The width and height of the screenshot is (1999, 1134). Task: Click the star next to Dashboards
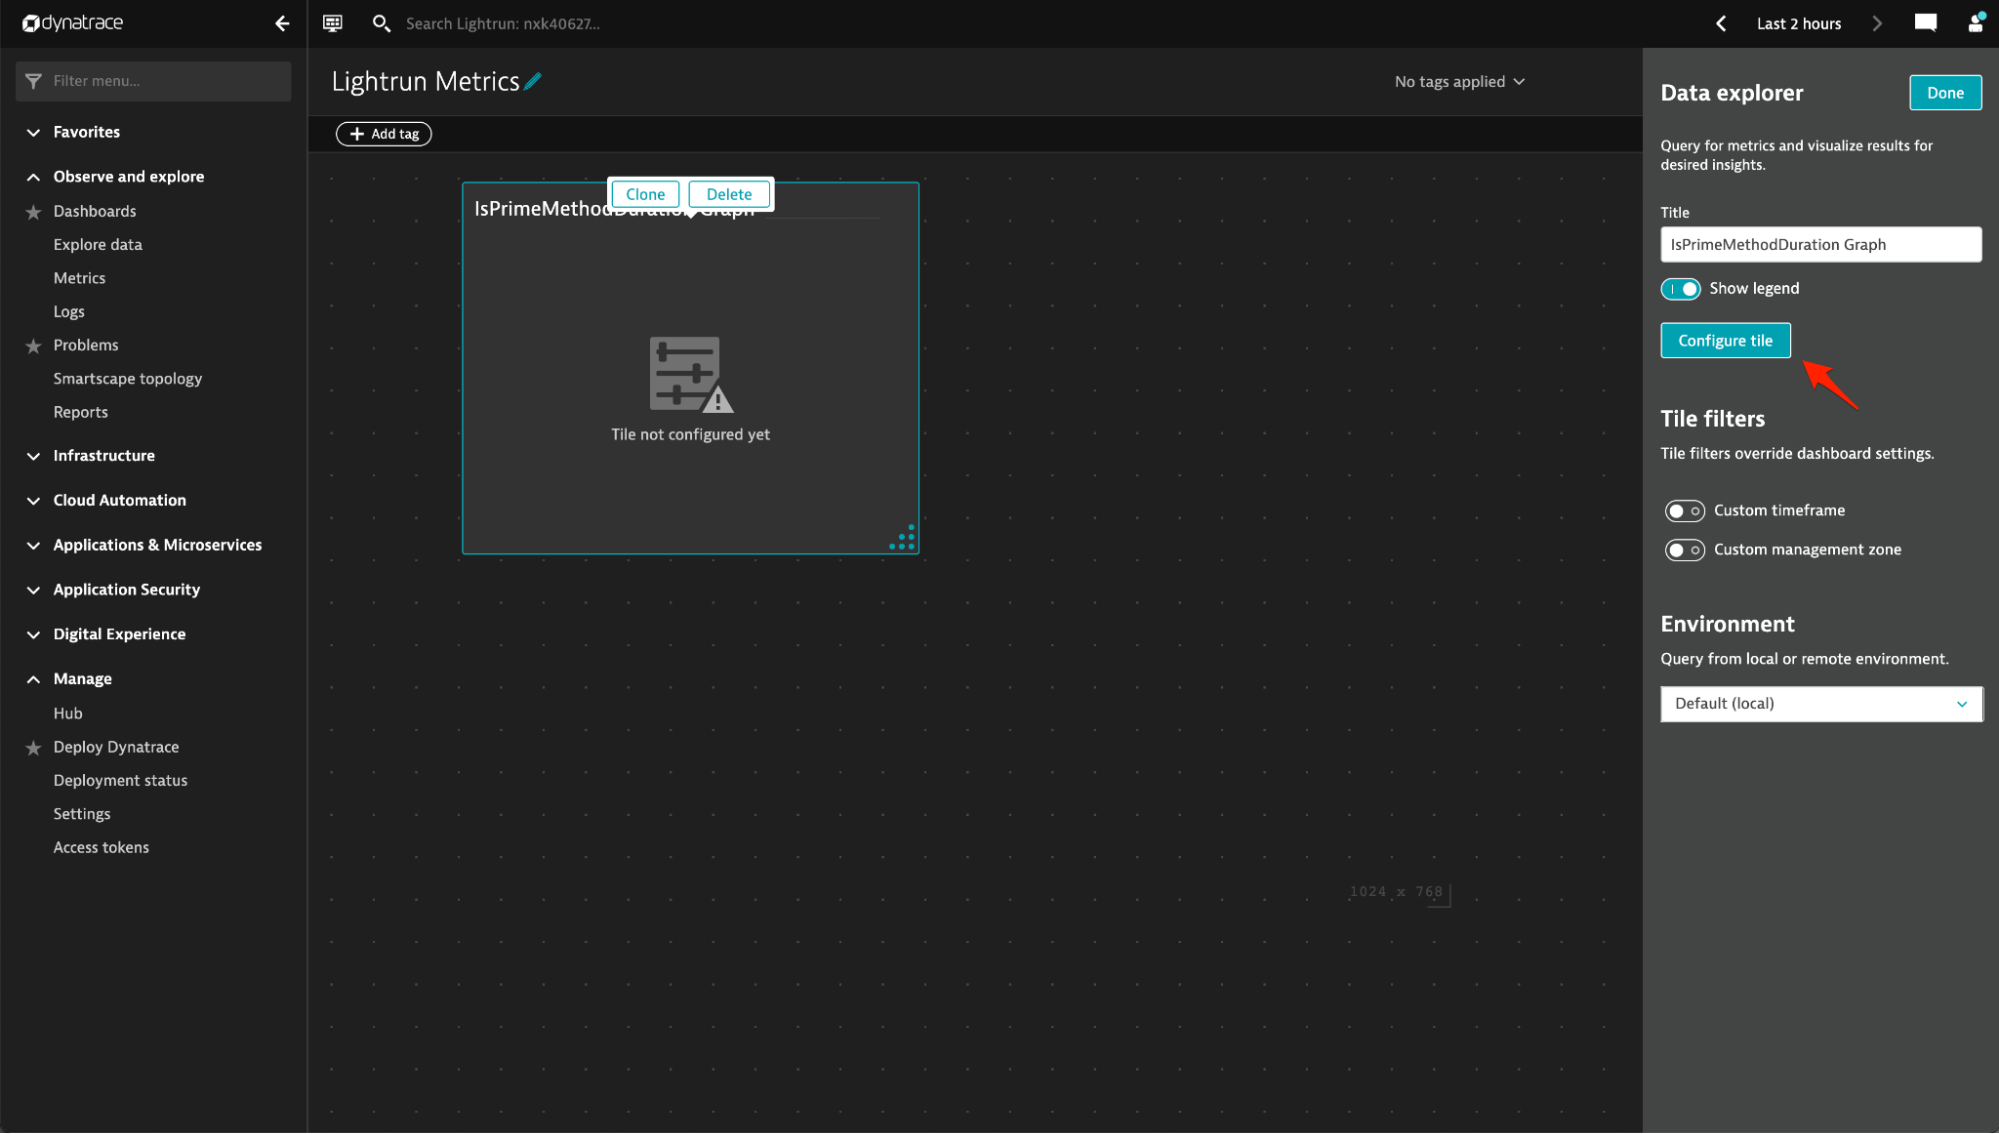[33, 212]
